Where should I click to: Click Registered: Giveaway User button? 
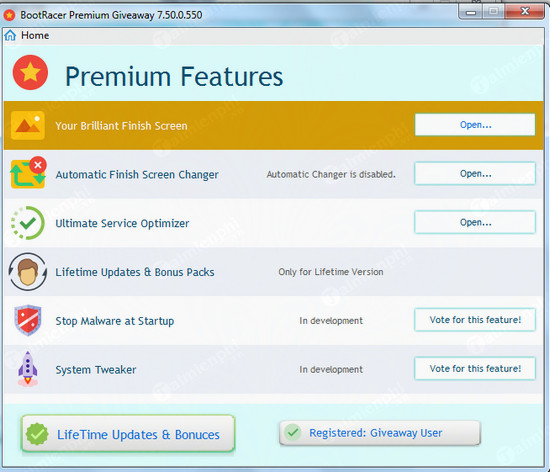pos(380,433)
